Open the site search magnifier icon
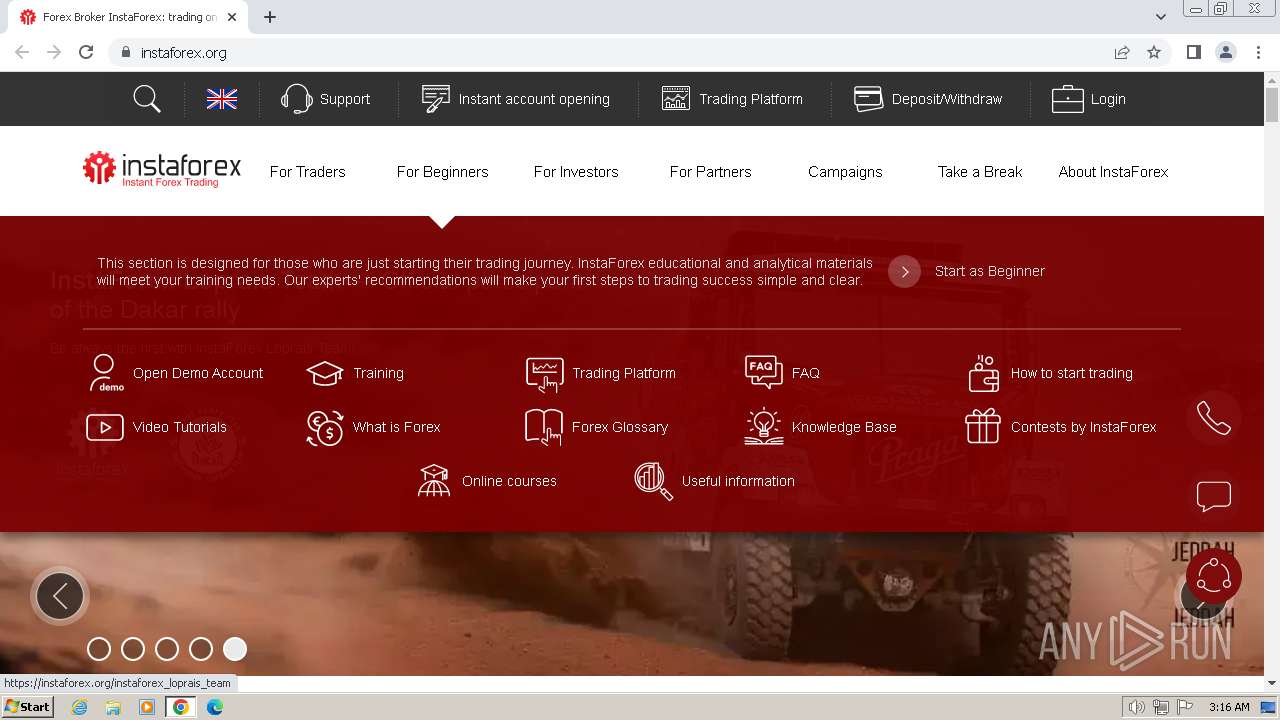1280x720 pixels. point(147,99)
